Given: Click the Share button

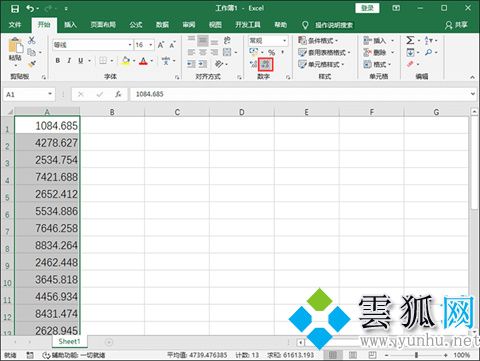Looking at the screenshot, I should point(457,25).
